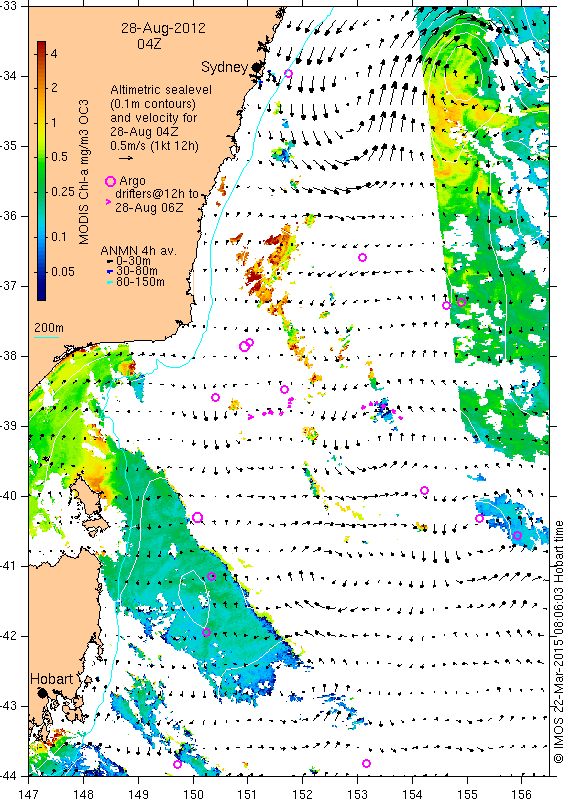
Task: Click the colorbar tick label 0.5
Action: 59,157
